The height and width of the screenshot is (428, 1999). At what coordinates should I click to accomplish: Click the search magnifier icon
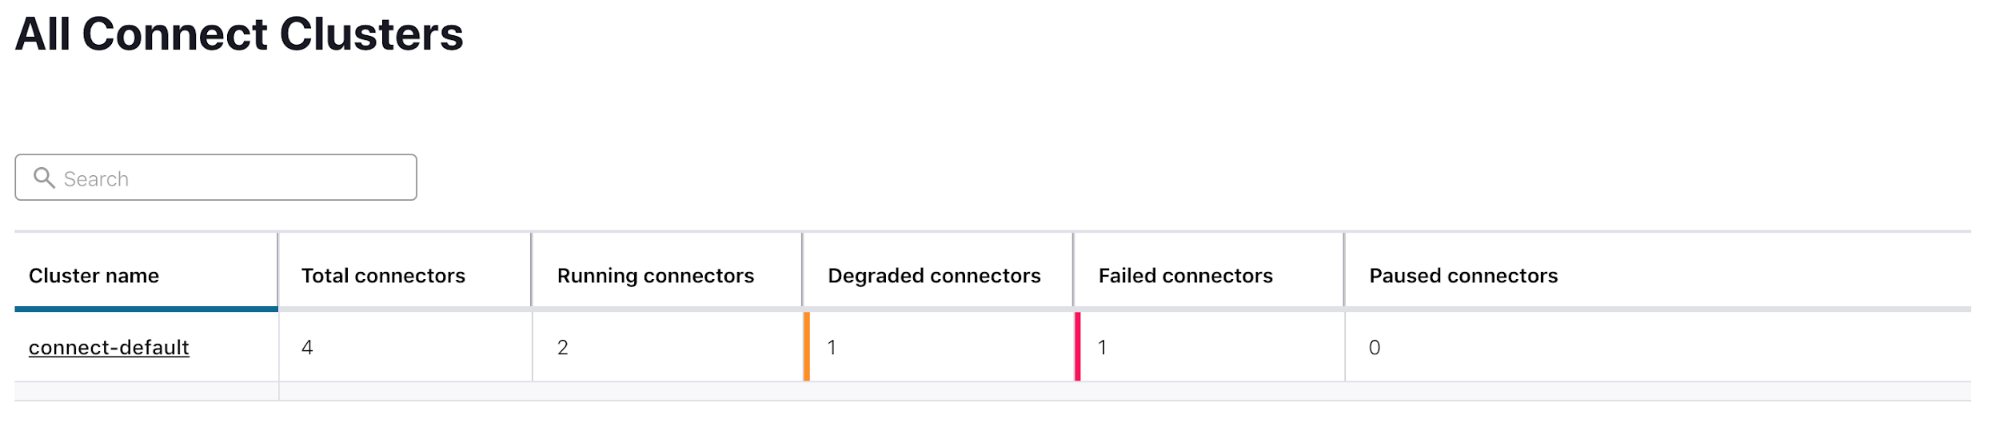44,178
